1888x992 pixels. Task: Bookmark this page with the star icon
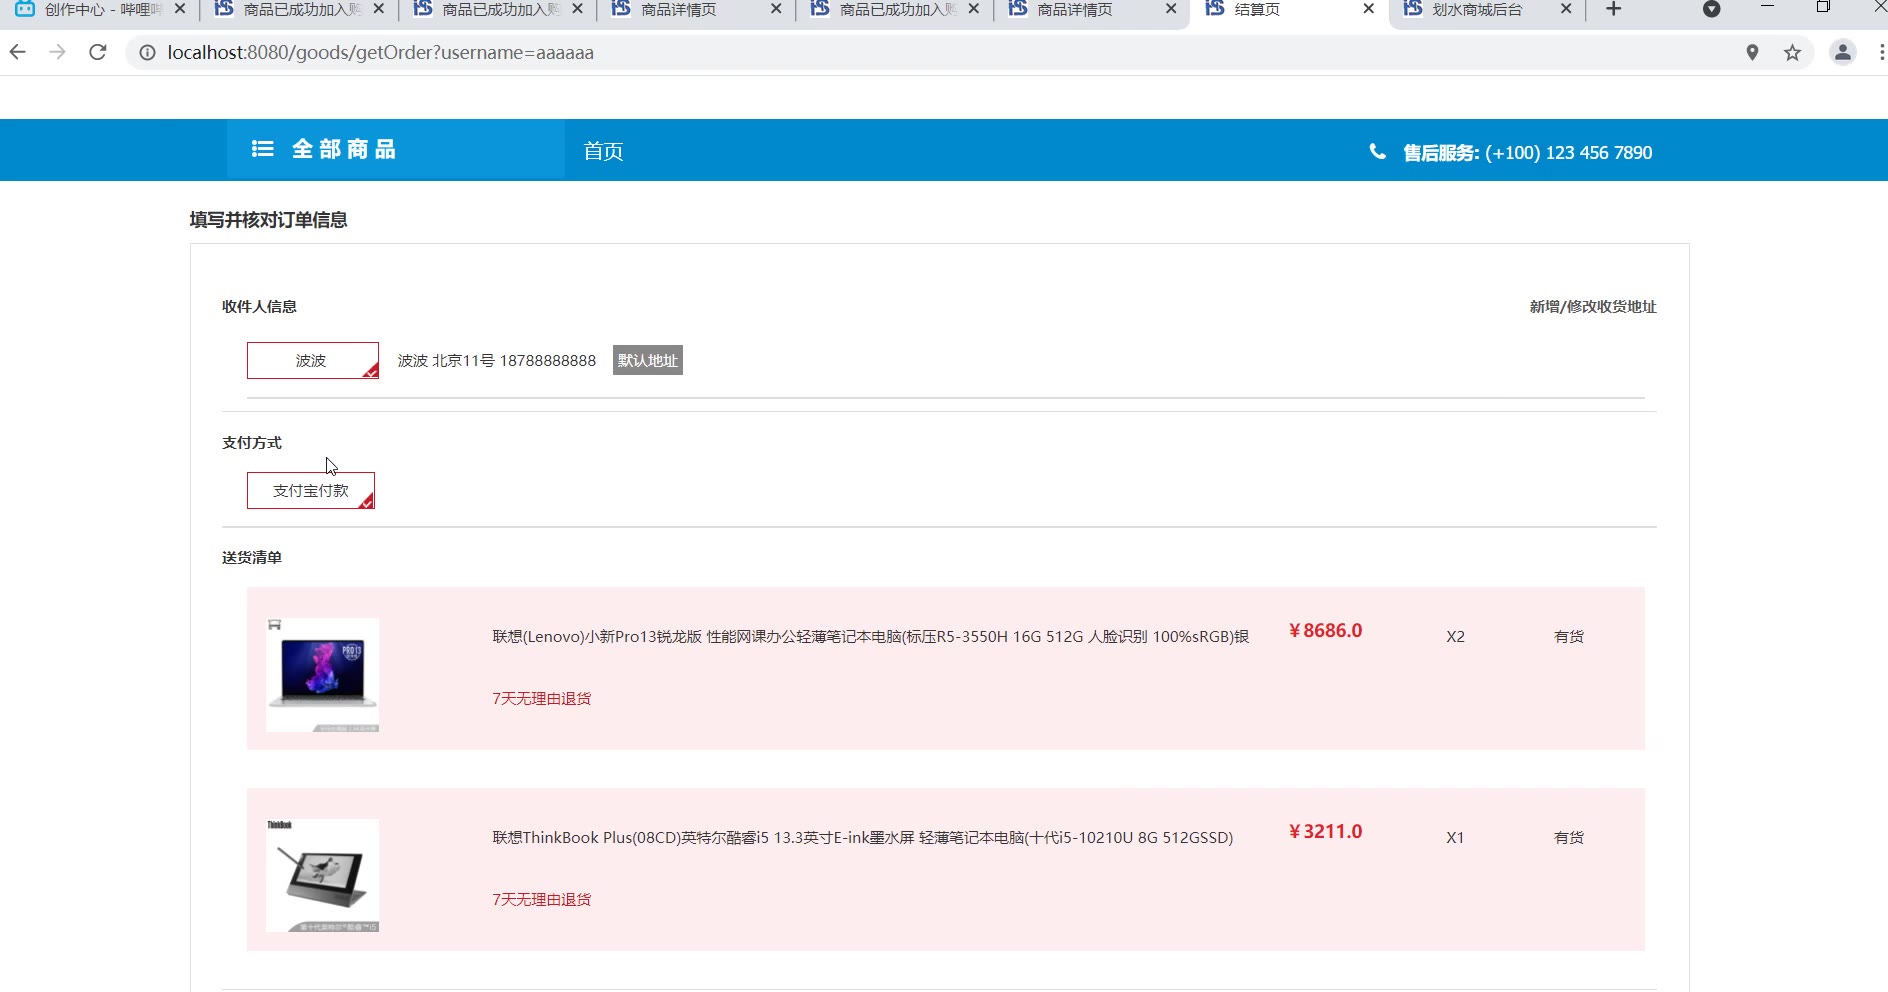[x=1792, y=52]
